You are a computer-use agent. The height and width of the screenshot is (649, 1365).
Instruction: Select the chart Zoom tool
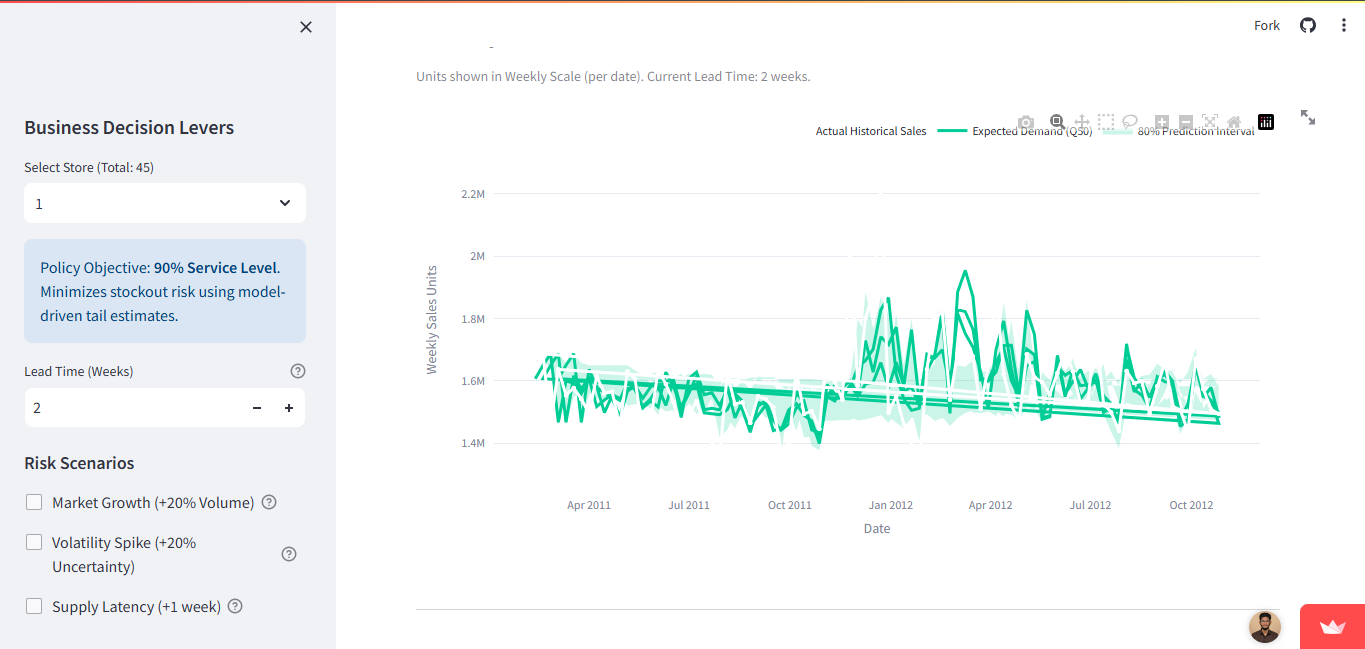click(1058, 122)
